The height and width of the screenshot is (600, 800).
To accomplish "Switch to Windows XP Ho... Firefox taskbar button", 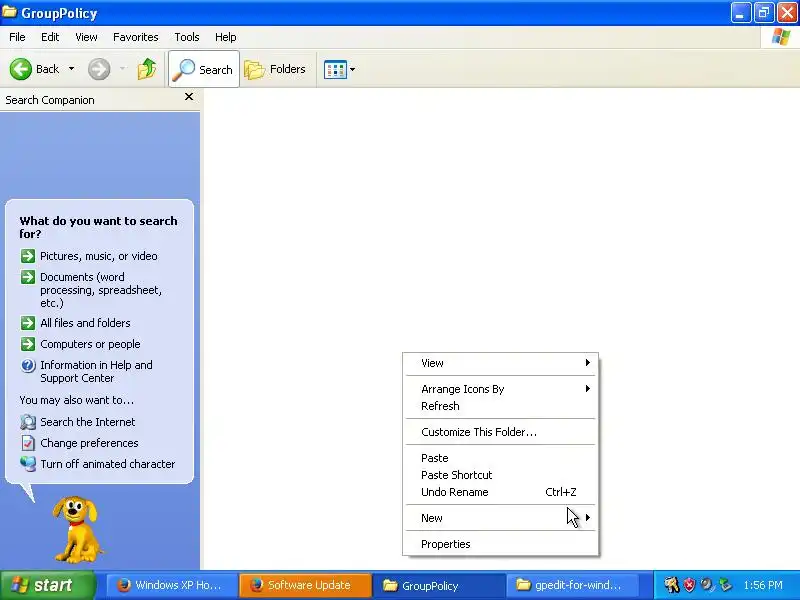I will (x=172, y=585).
